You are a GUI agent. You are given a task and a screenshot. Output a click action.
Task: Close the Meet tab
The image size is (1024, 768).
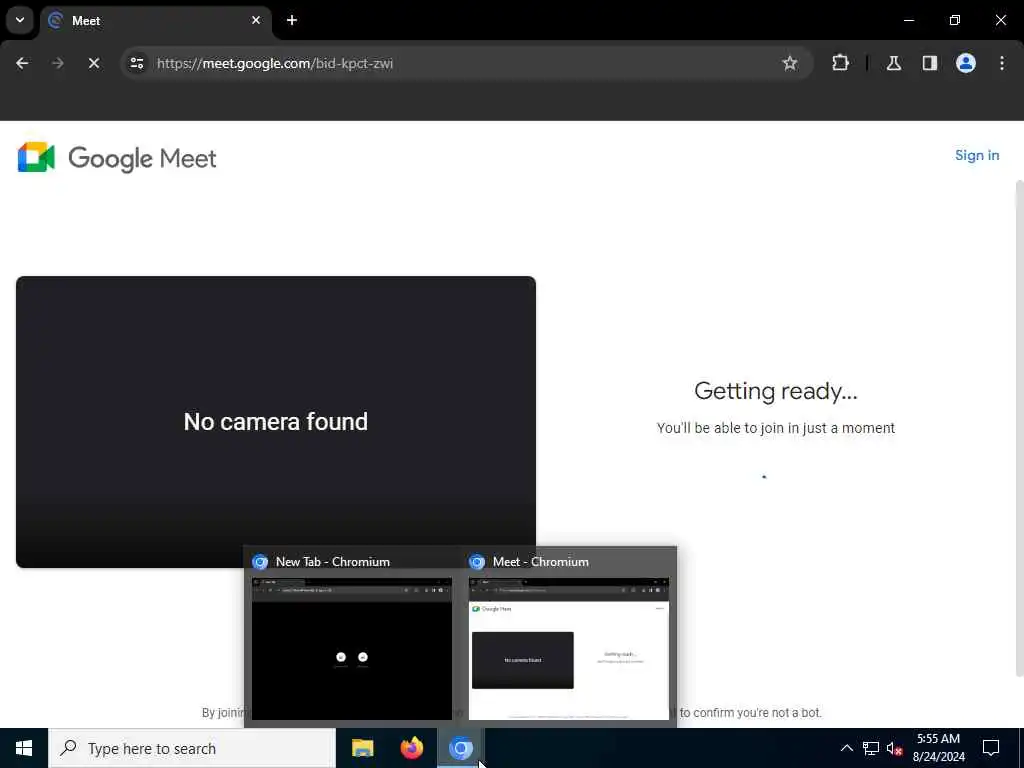click(256, 20)
